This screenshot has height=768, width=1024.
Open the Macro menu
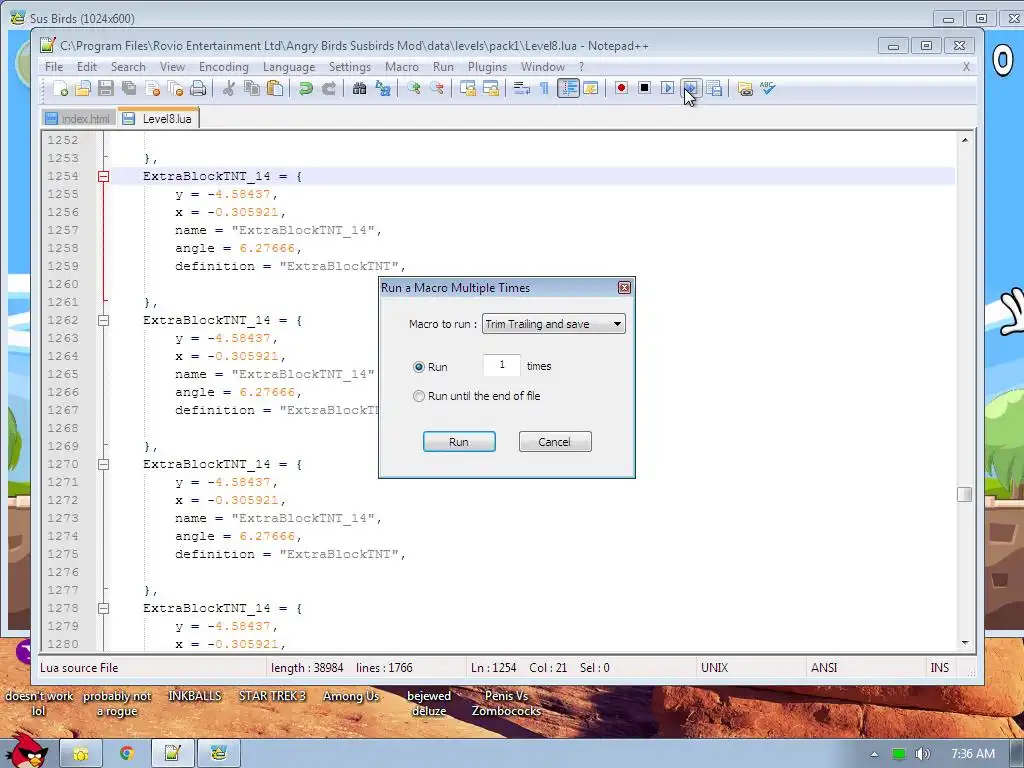tap(402, 67)
